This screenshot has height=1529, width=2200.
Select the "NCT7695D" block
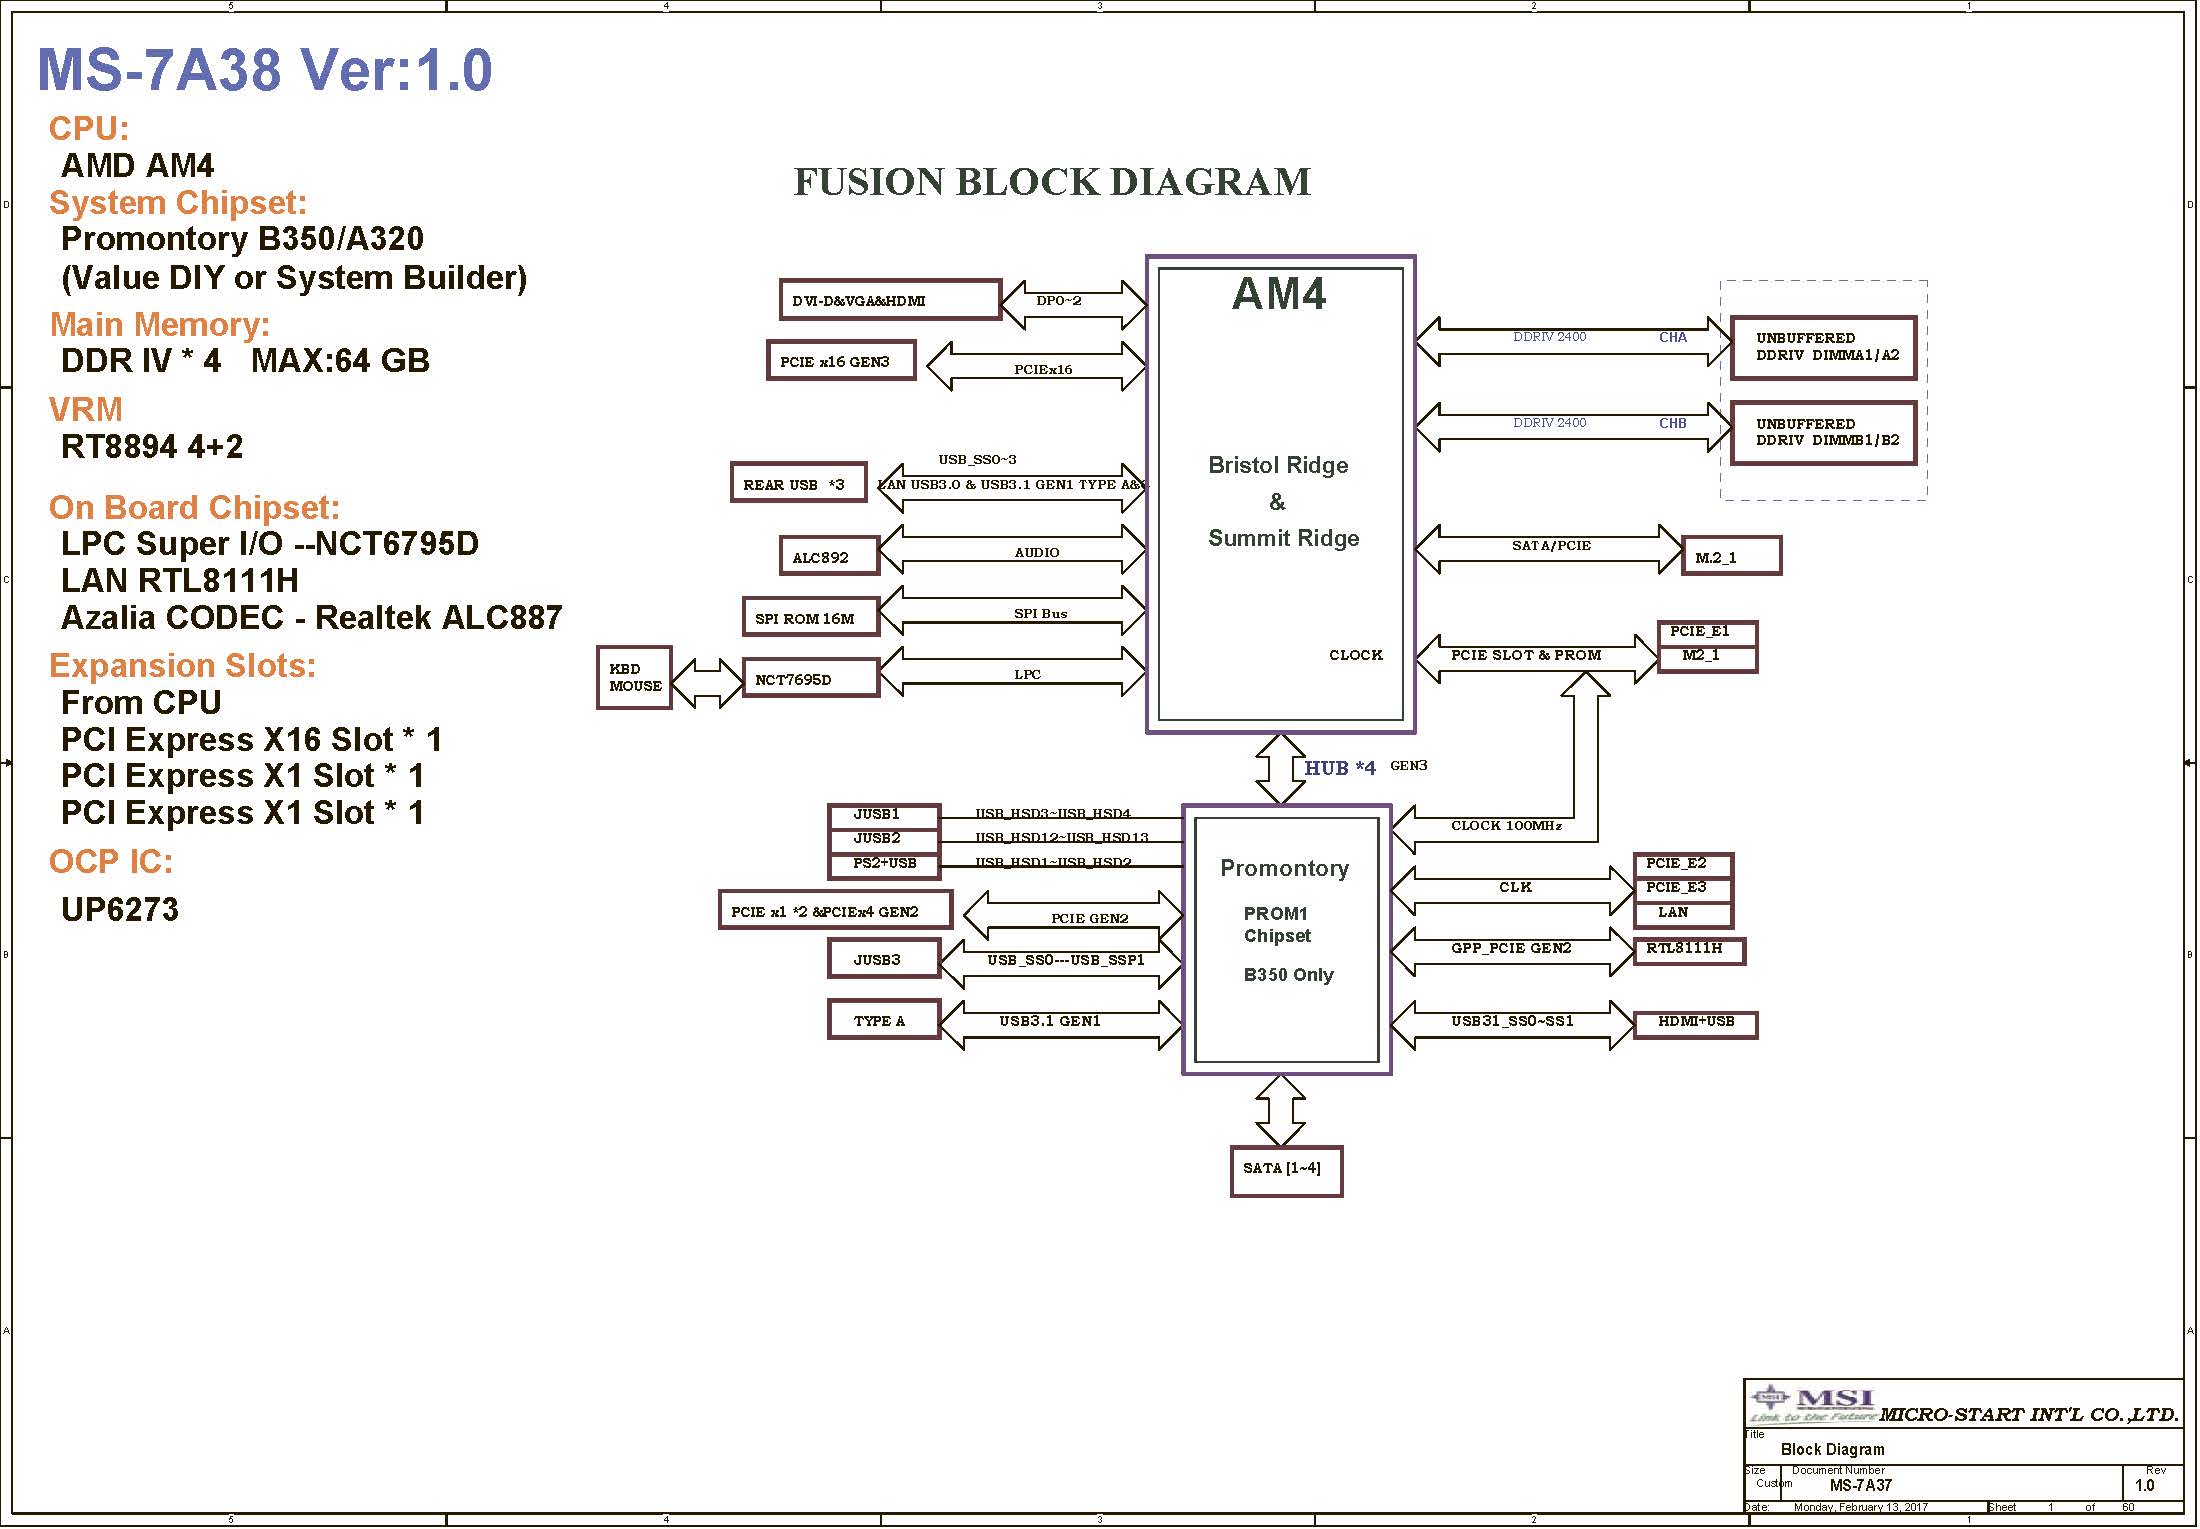(811, 678)
